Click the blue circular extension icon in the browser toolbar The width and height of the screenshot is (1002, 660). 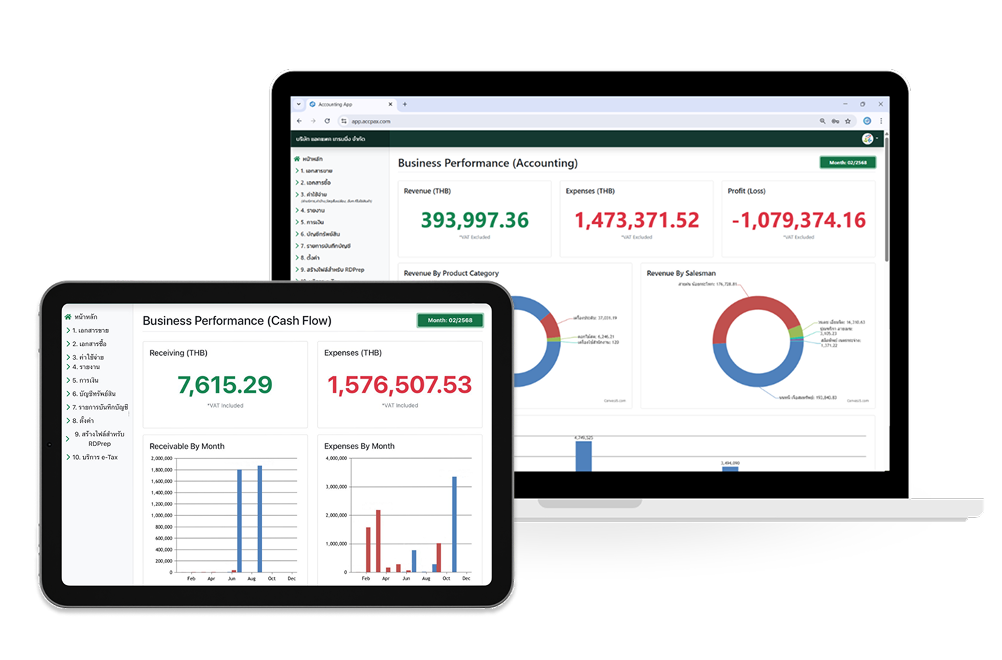pyautogui.click(x=867, y=121)
